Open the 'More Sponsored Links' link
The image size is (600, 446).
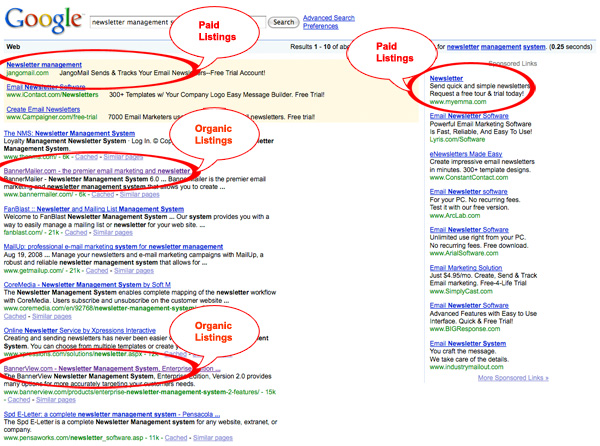[x=513, y=378]
